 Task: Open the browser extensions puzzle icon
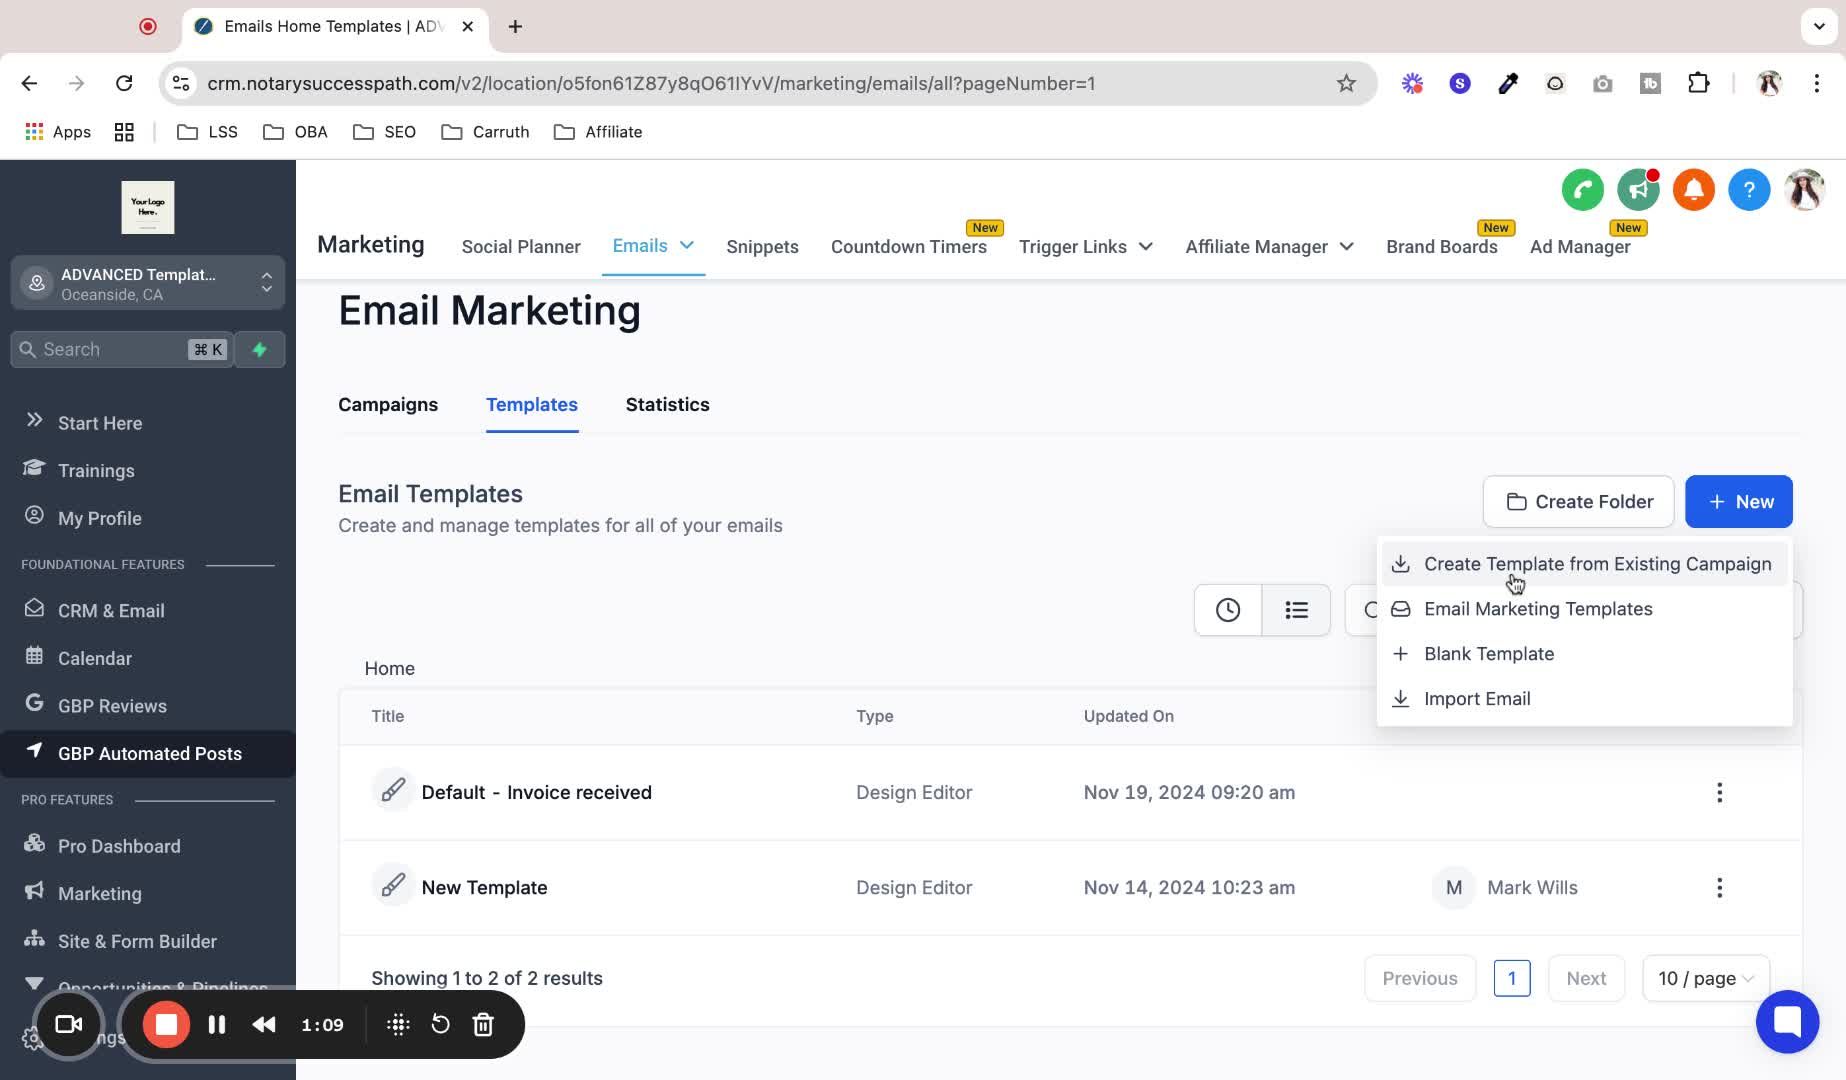1698,83
